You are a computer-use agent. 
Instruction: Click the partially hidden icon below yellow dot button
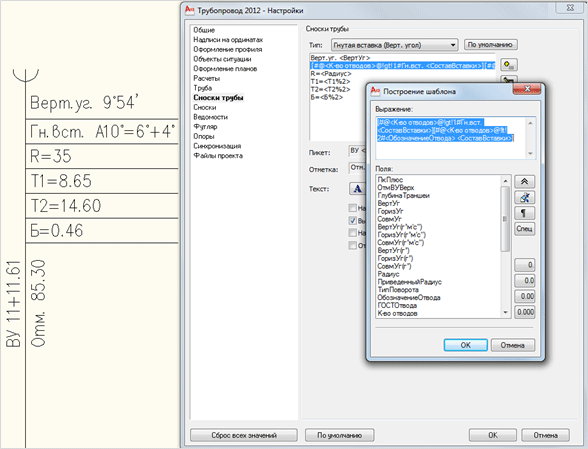(x=509, y=79)
